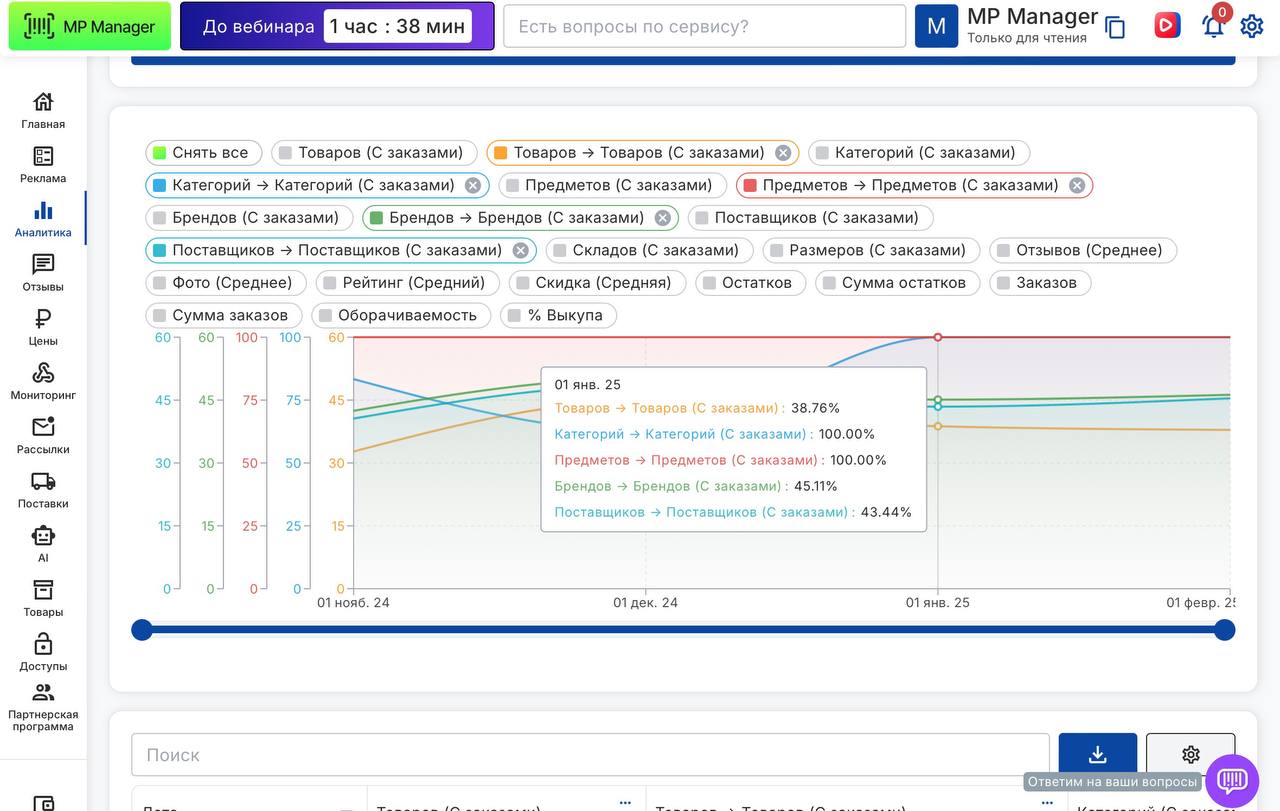The image size is (1280, 811).
Task: Click the copy icon beside MP Manager
Action: [x=1115, y=28]
